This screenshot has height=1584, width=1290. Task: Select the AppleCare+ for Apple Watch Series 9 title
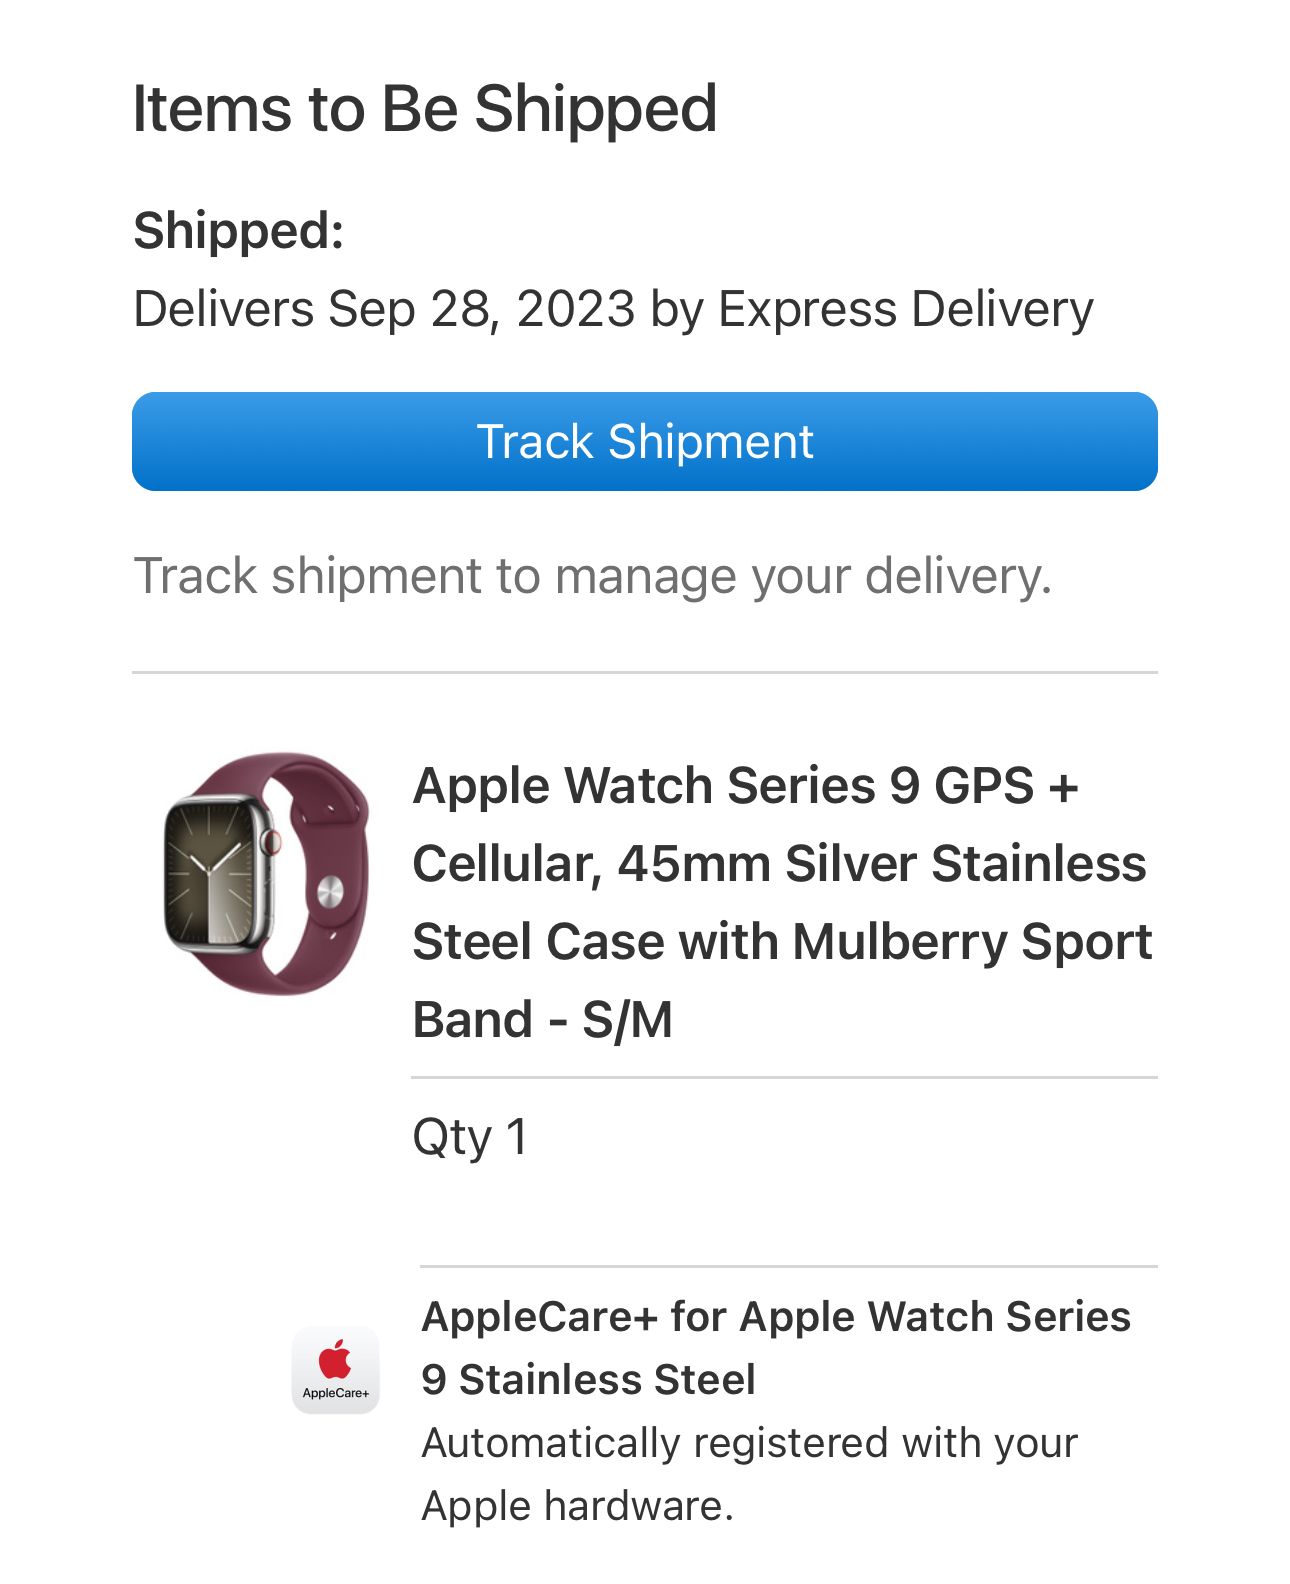(776, 1347)
